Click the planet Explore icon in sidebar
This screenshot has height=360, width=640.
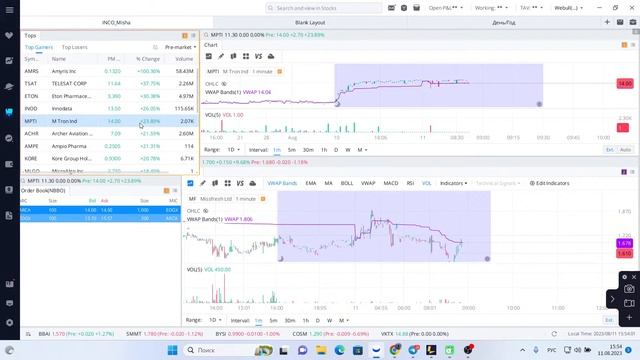pyautogui.click(x=9, y=86)
